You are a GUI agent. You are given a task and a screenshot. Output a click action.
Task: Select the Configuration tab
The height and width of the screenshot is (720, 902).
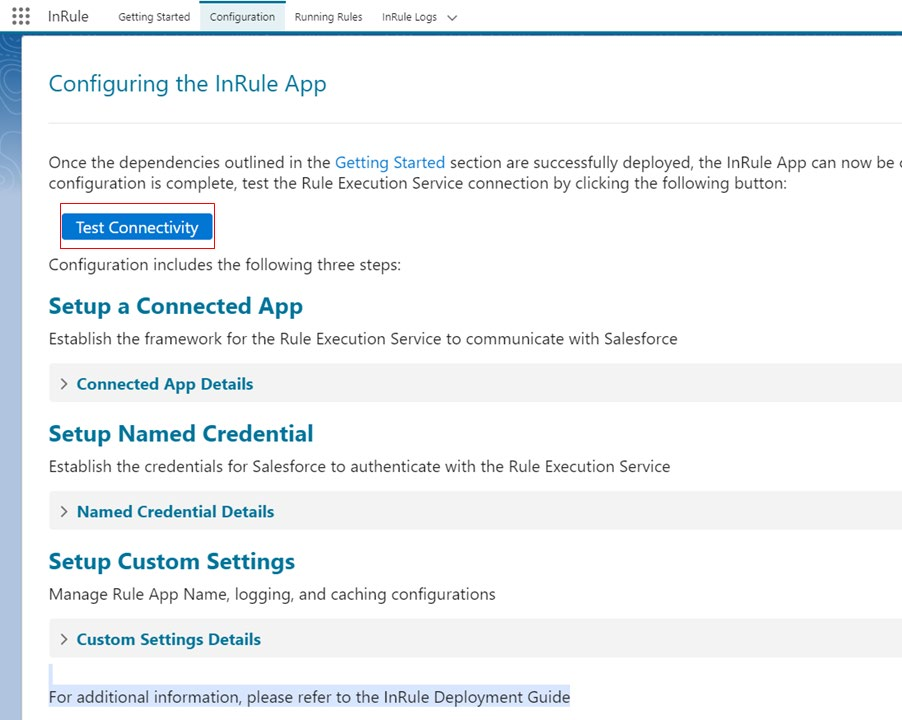click(242, 17)
